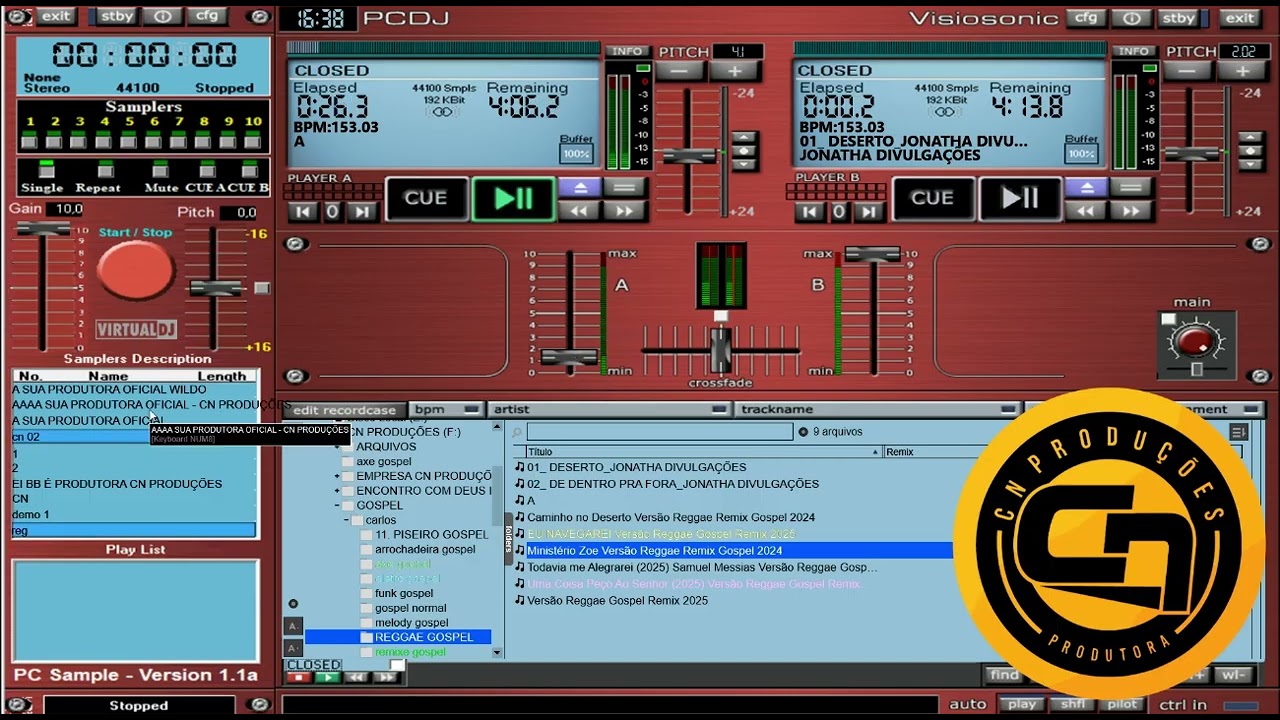The image size is (1280, 720).
Task: Click the equals-bar button beside Player A eject
Action: pos(624,187)
